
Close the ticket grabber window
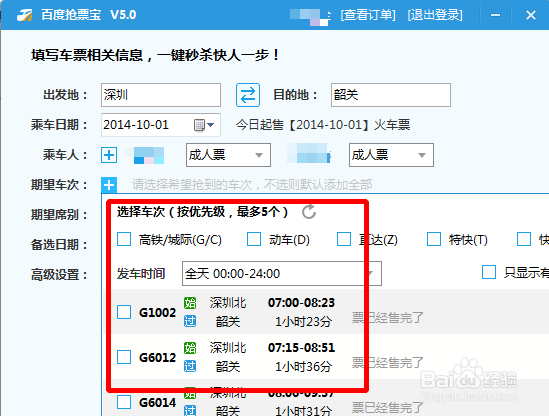coord(531,15)
